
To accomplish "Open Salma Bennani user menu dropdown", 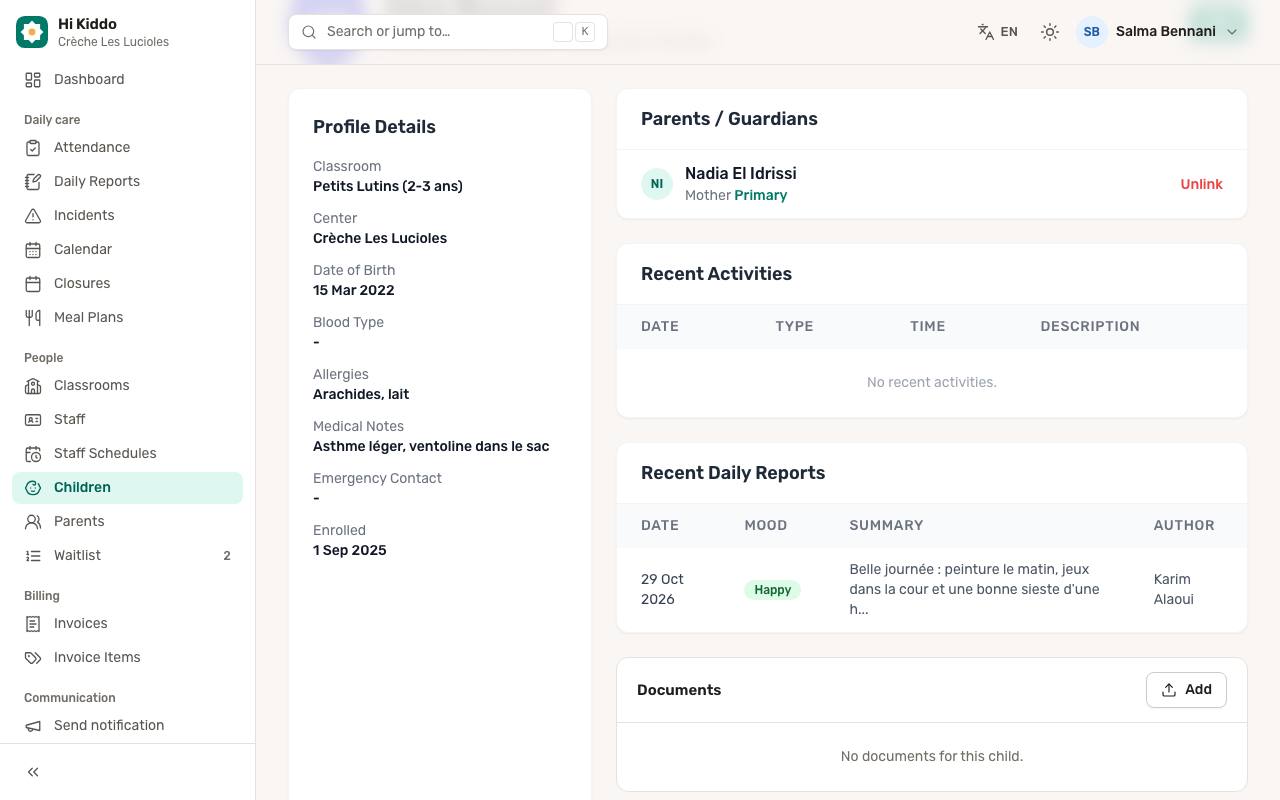I will pos(1158,32).
